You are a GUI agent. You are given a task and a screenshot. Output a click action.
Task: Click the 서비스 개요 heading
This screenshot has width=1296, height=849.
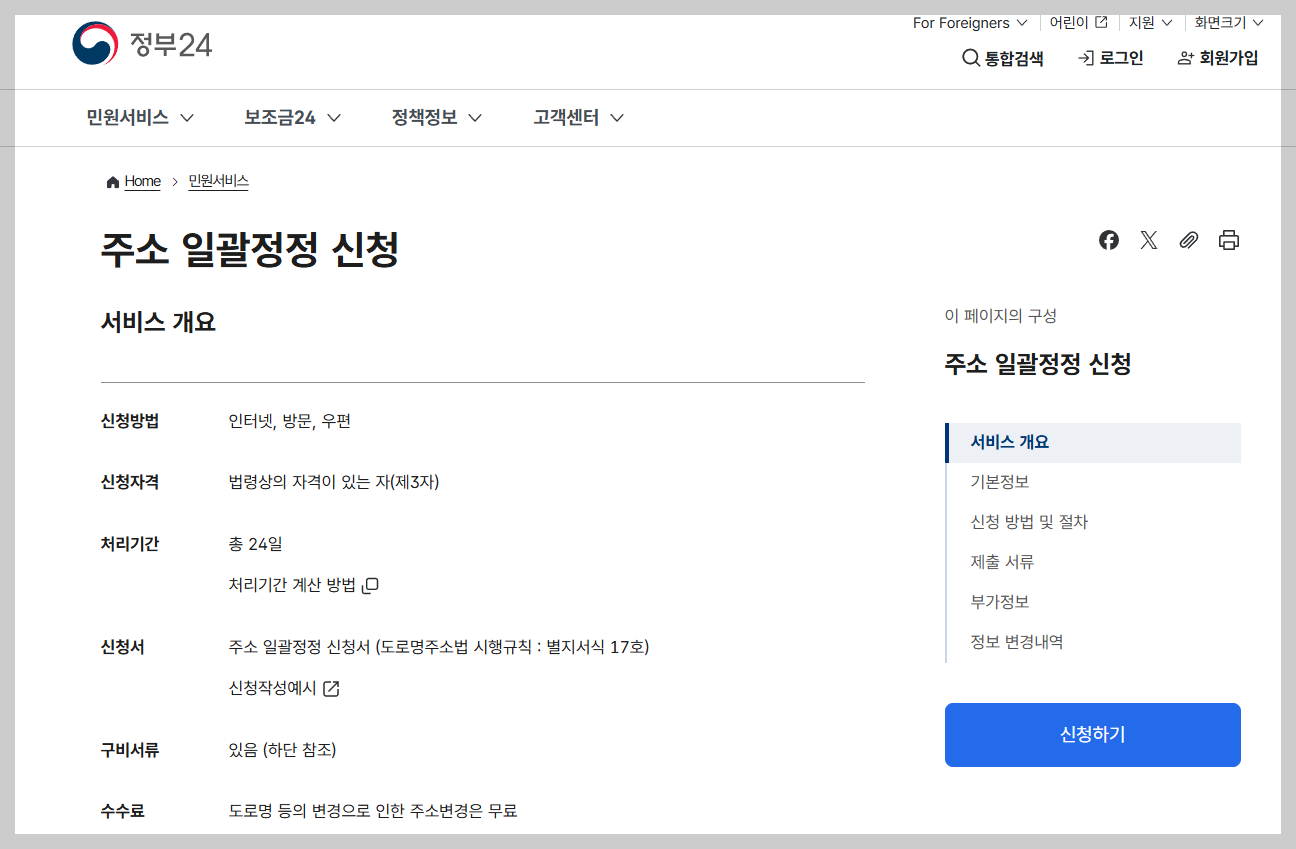[158, 322]
